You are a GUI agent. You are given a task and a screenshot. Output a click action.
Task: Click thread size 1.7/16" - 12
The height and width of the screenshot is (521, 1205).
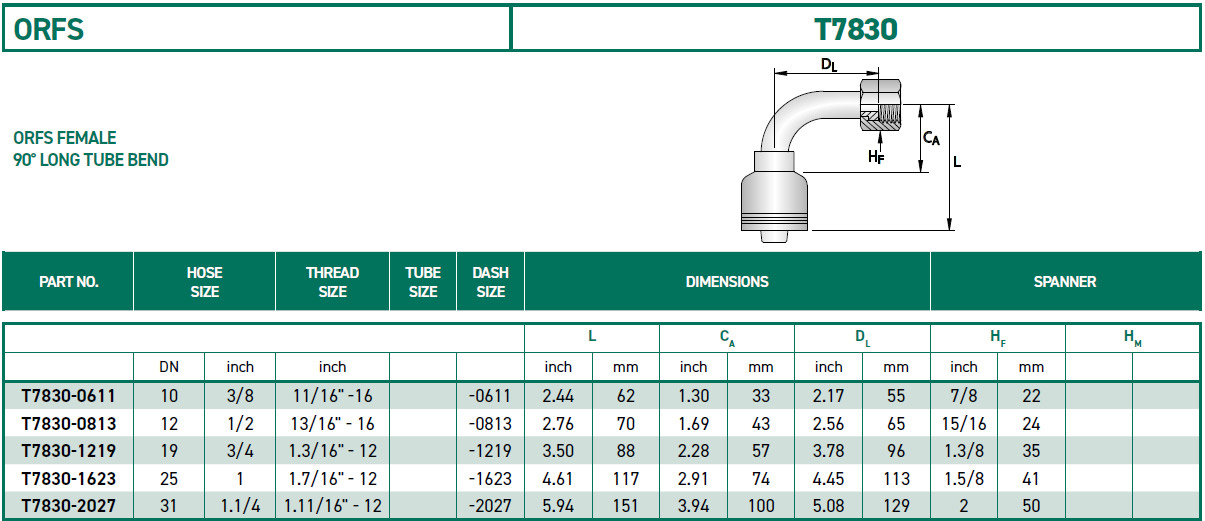point(332,479)
